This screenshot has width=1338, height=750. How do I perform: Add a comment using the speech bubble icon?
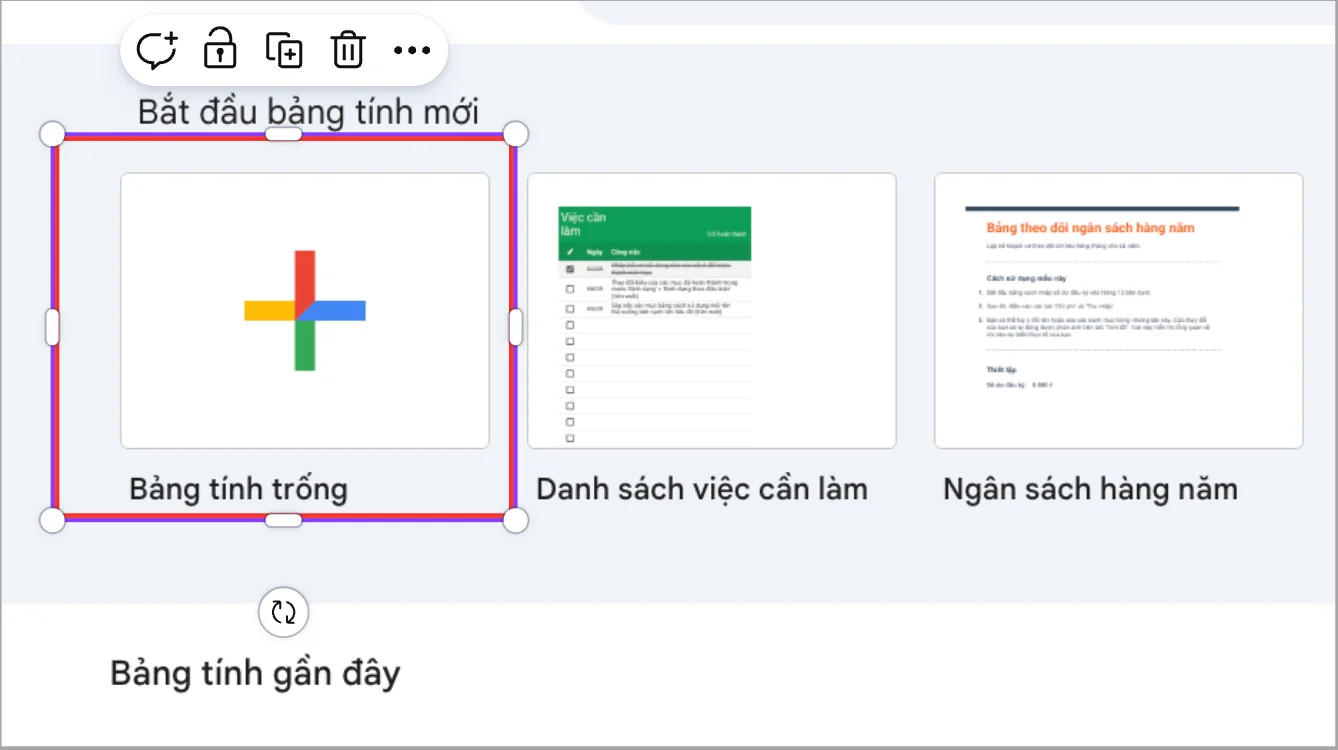(157, 49)
